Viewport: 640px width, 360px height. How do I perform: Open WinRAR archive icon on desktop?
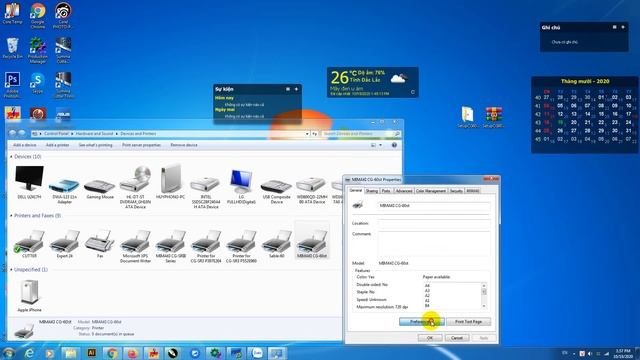click(x=493, y=117)
